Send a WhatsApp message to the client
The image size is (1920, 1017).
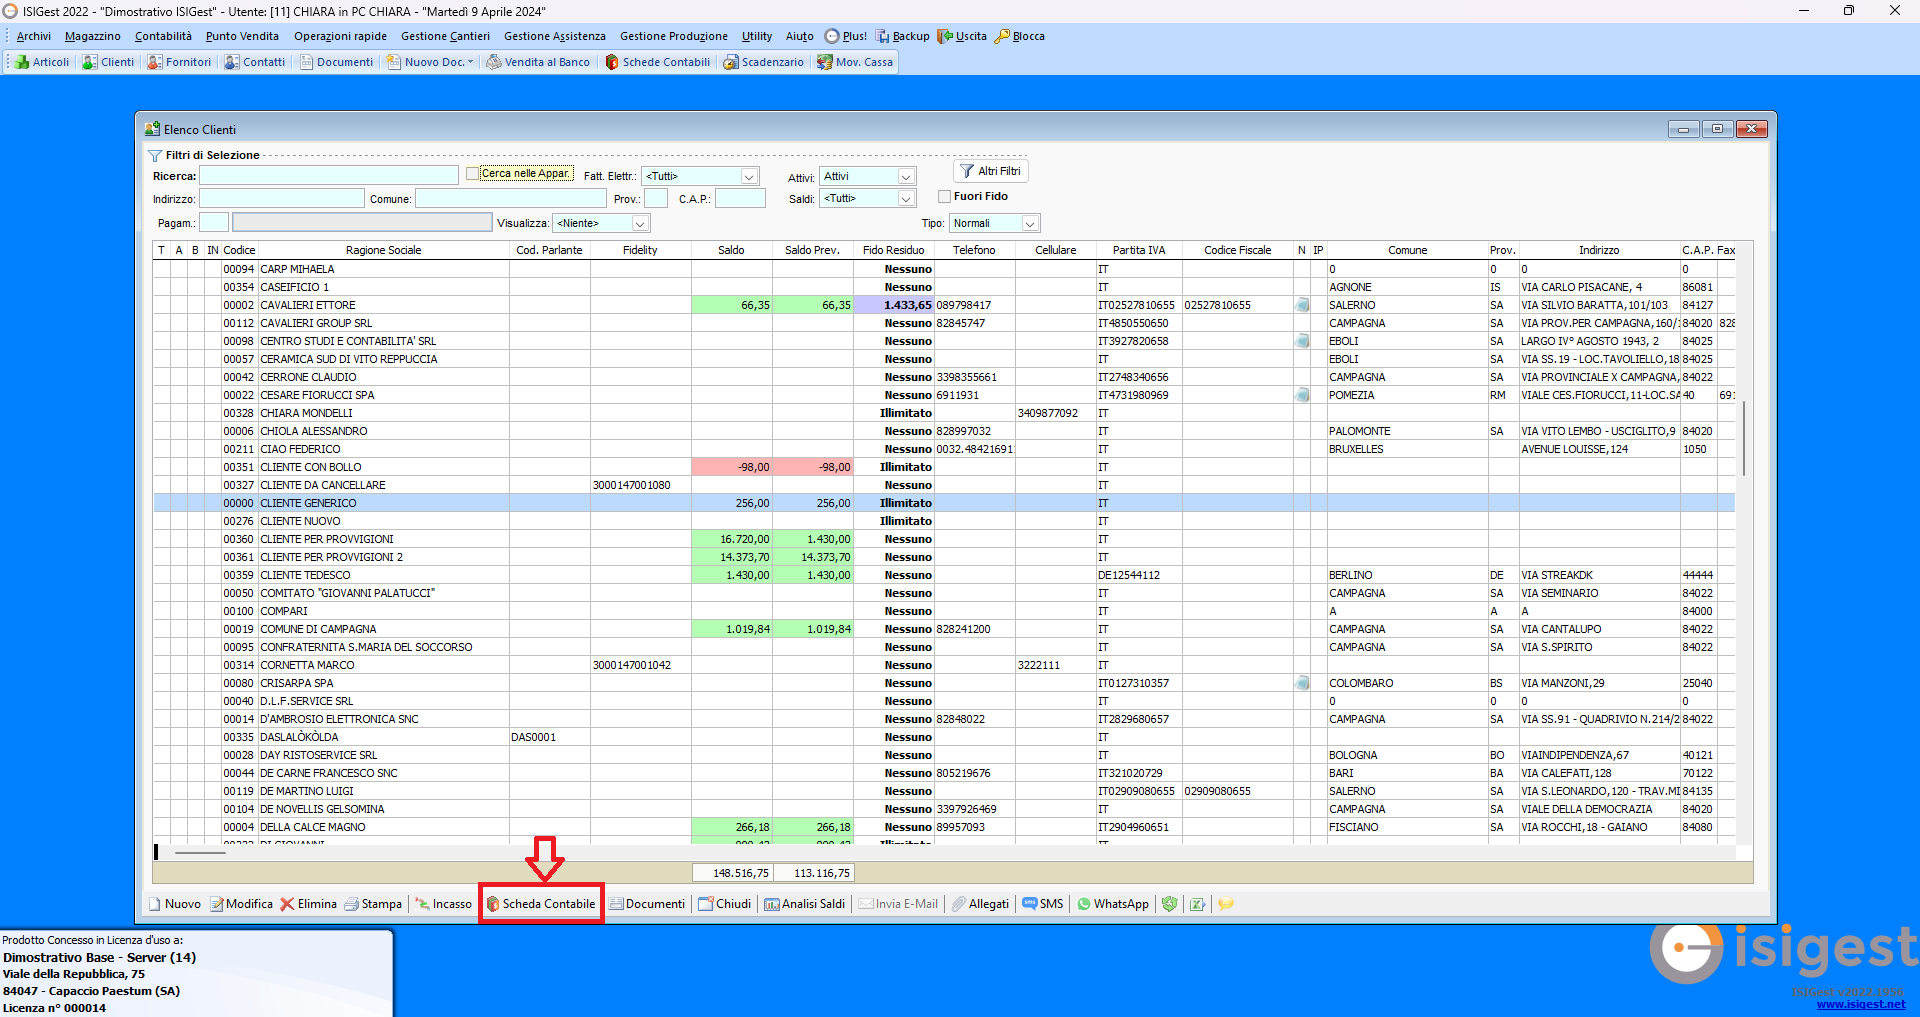(1111, 904)
